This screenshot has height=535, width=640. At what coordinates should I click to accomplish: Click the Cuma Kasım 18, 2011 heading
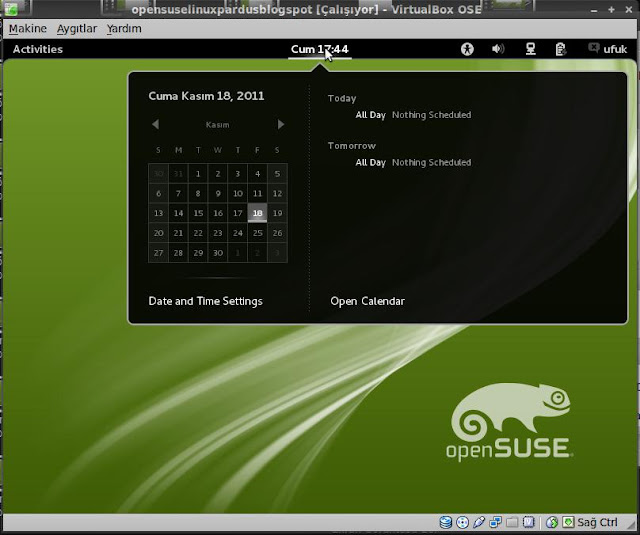(206, 96)
